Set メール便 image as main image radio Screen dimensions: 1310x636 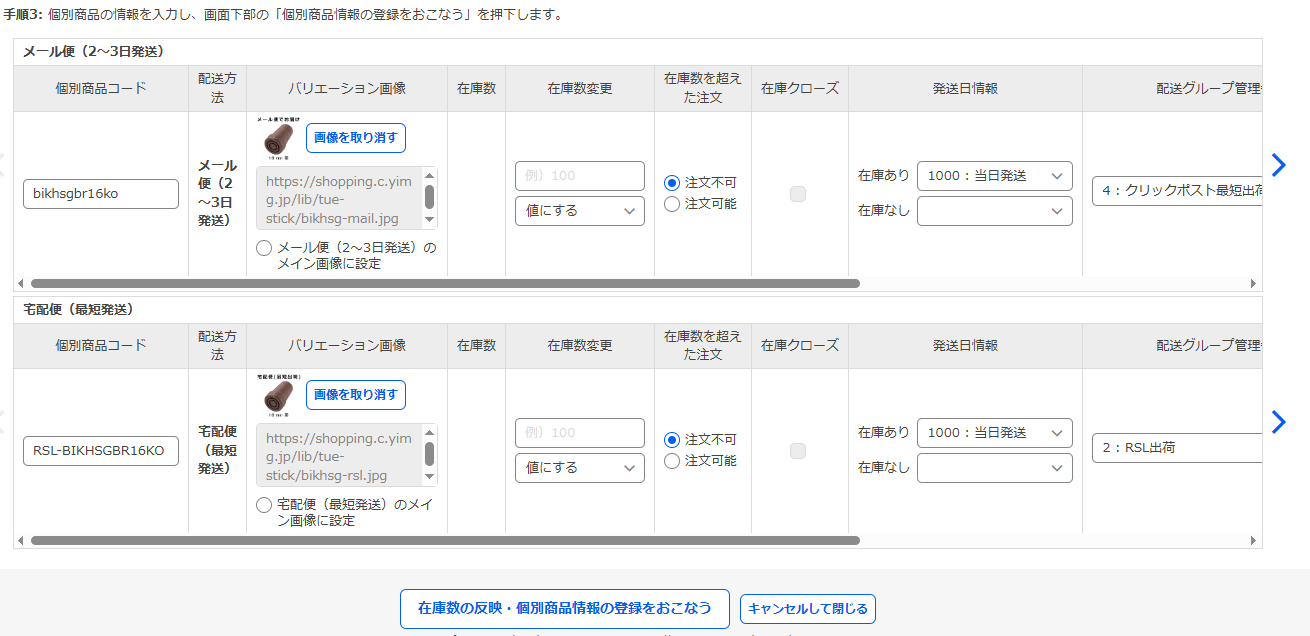pyautogui.click(x=264, y=248)
